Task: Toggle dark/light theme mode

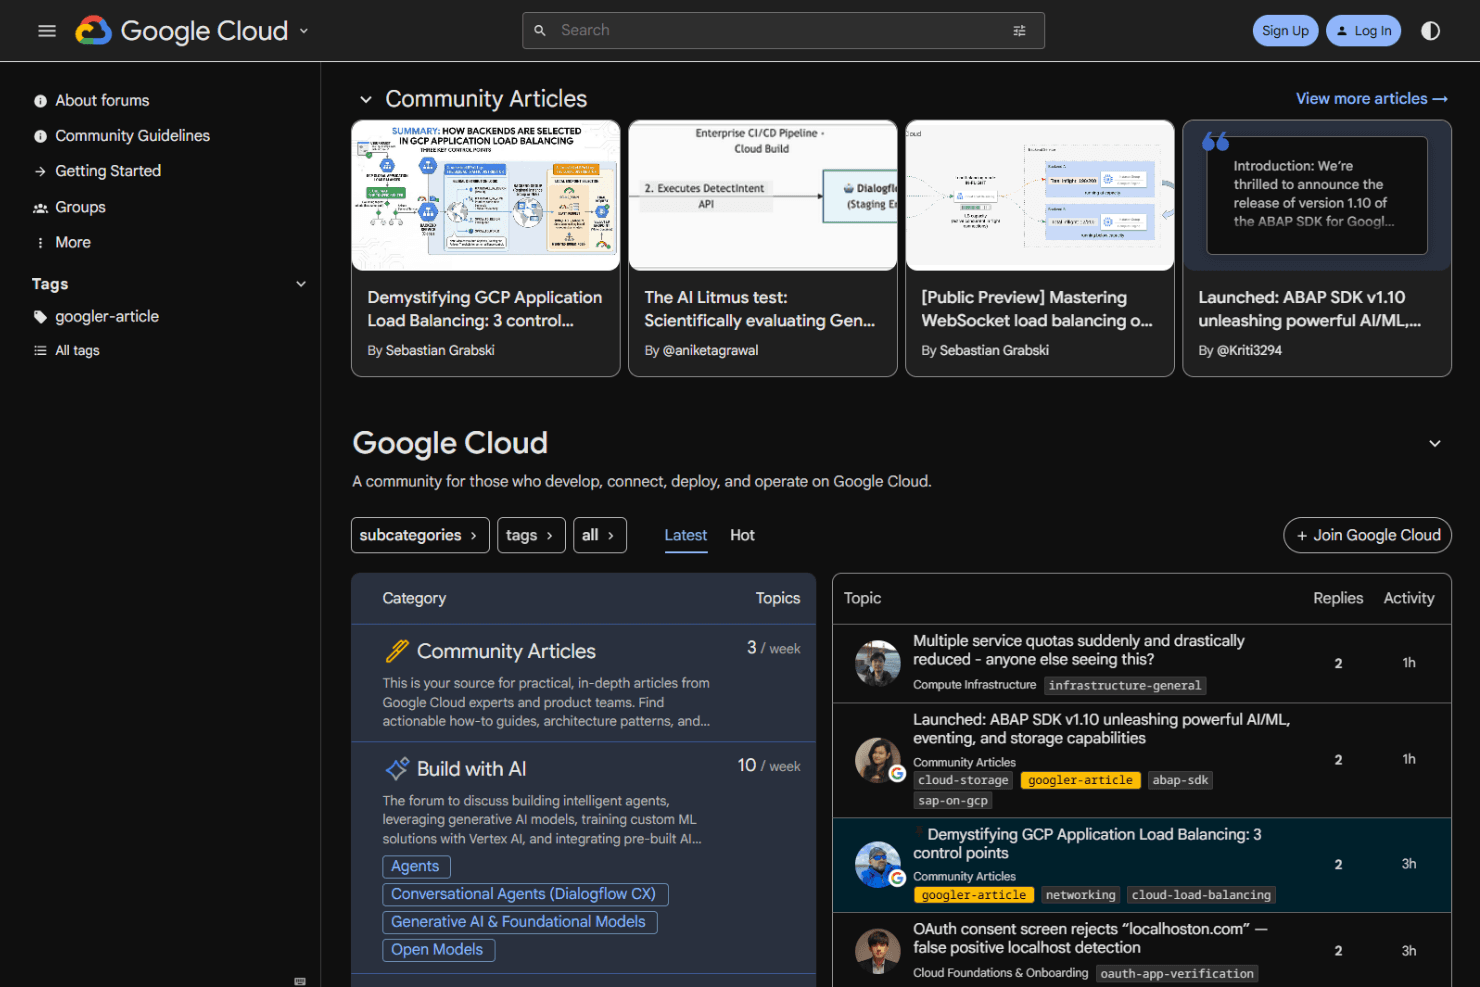Action: 1431,31
